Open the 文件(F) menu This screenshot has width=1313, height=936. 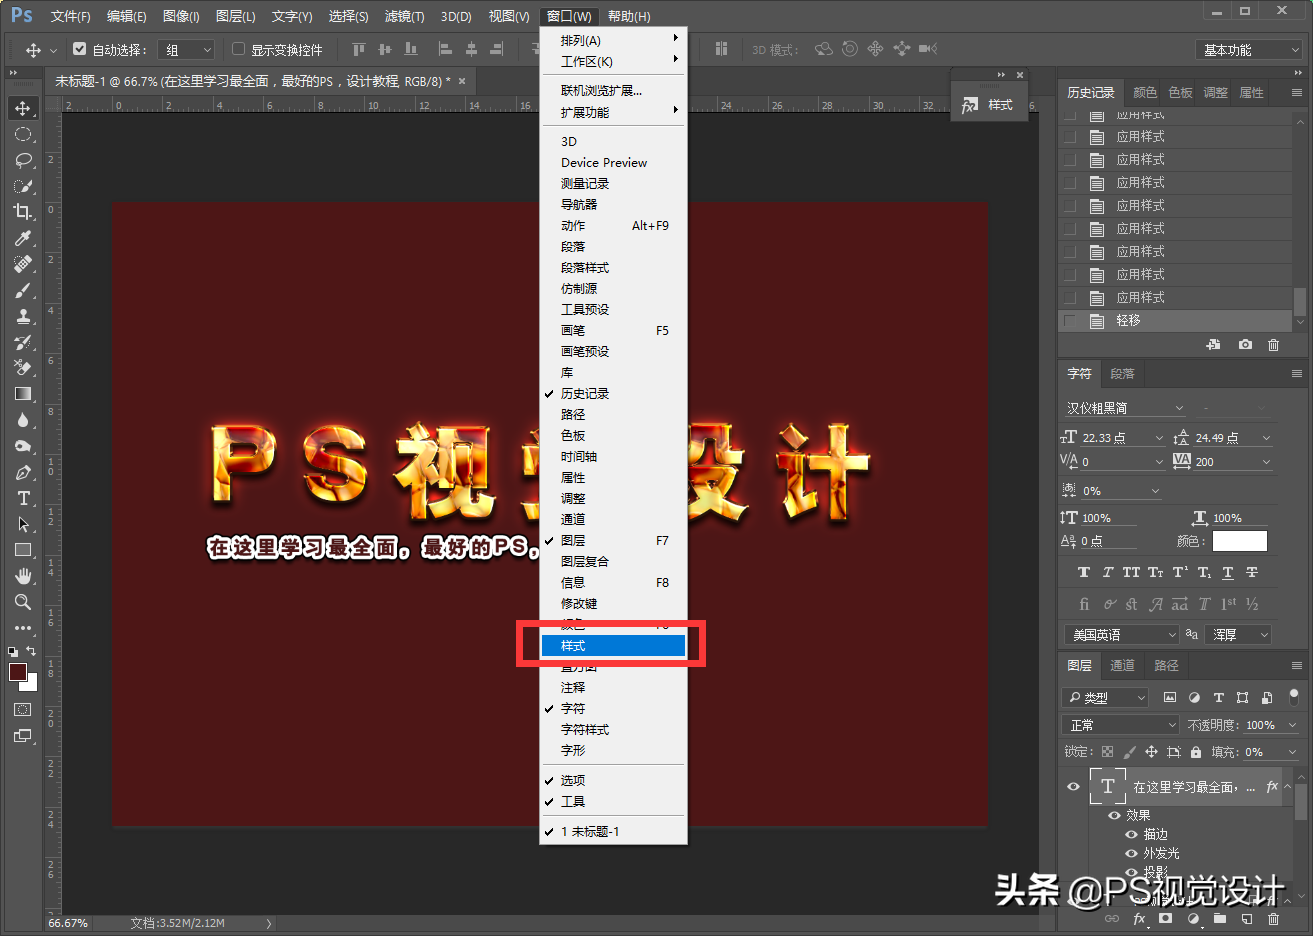tap(70, 16)
